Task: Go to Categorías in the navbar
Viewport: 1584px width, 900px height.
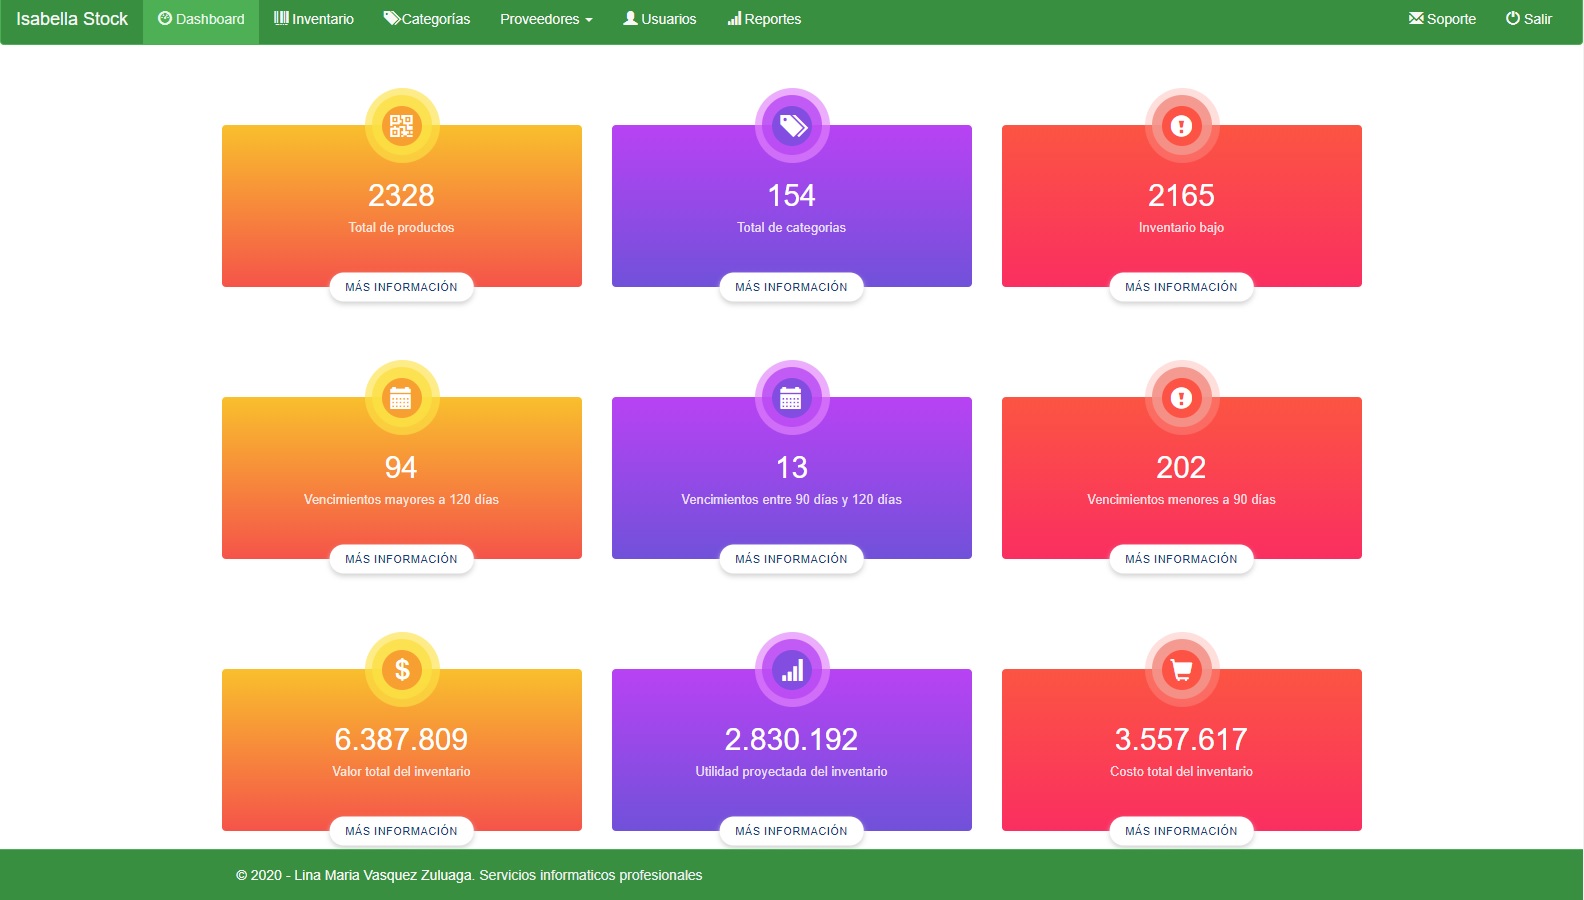Action: (427, 19)
